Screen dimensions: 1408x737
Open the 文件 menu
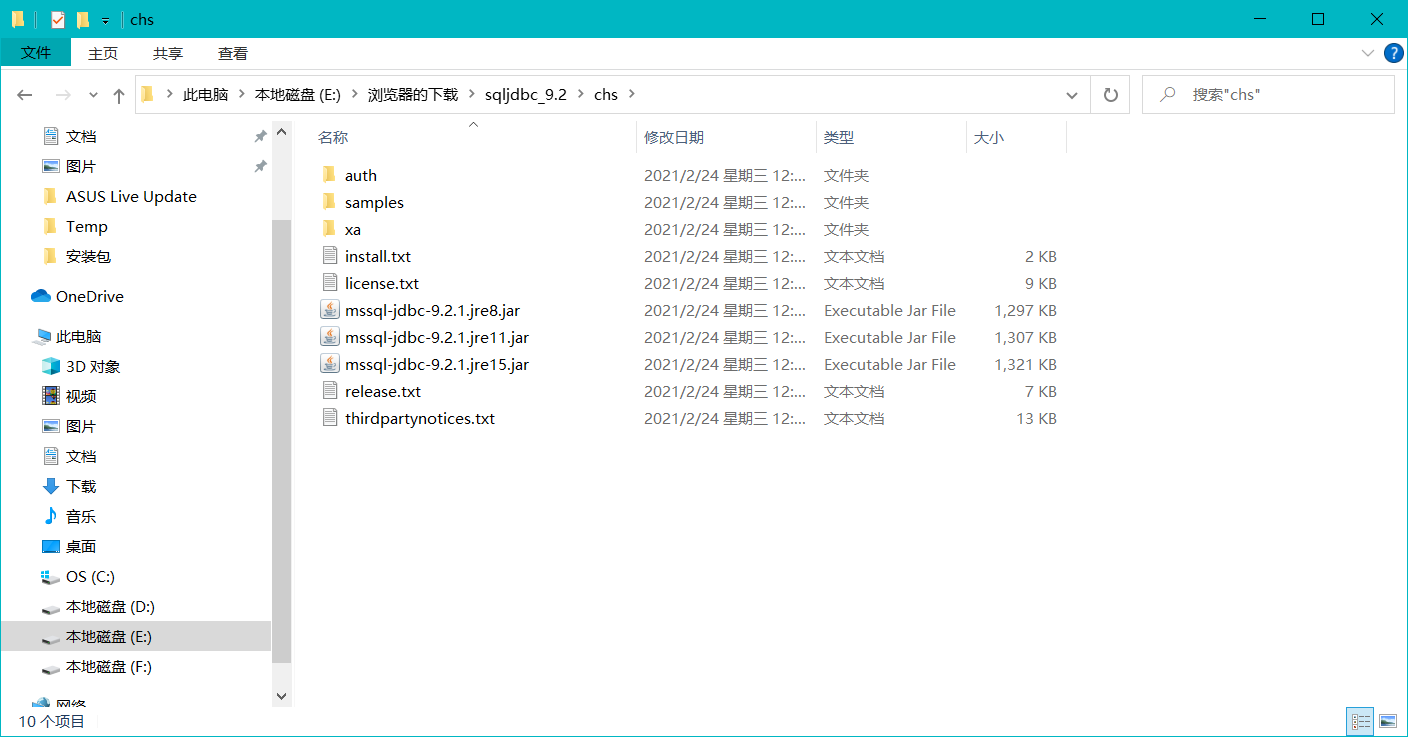coord(36,53)
